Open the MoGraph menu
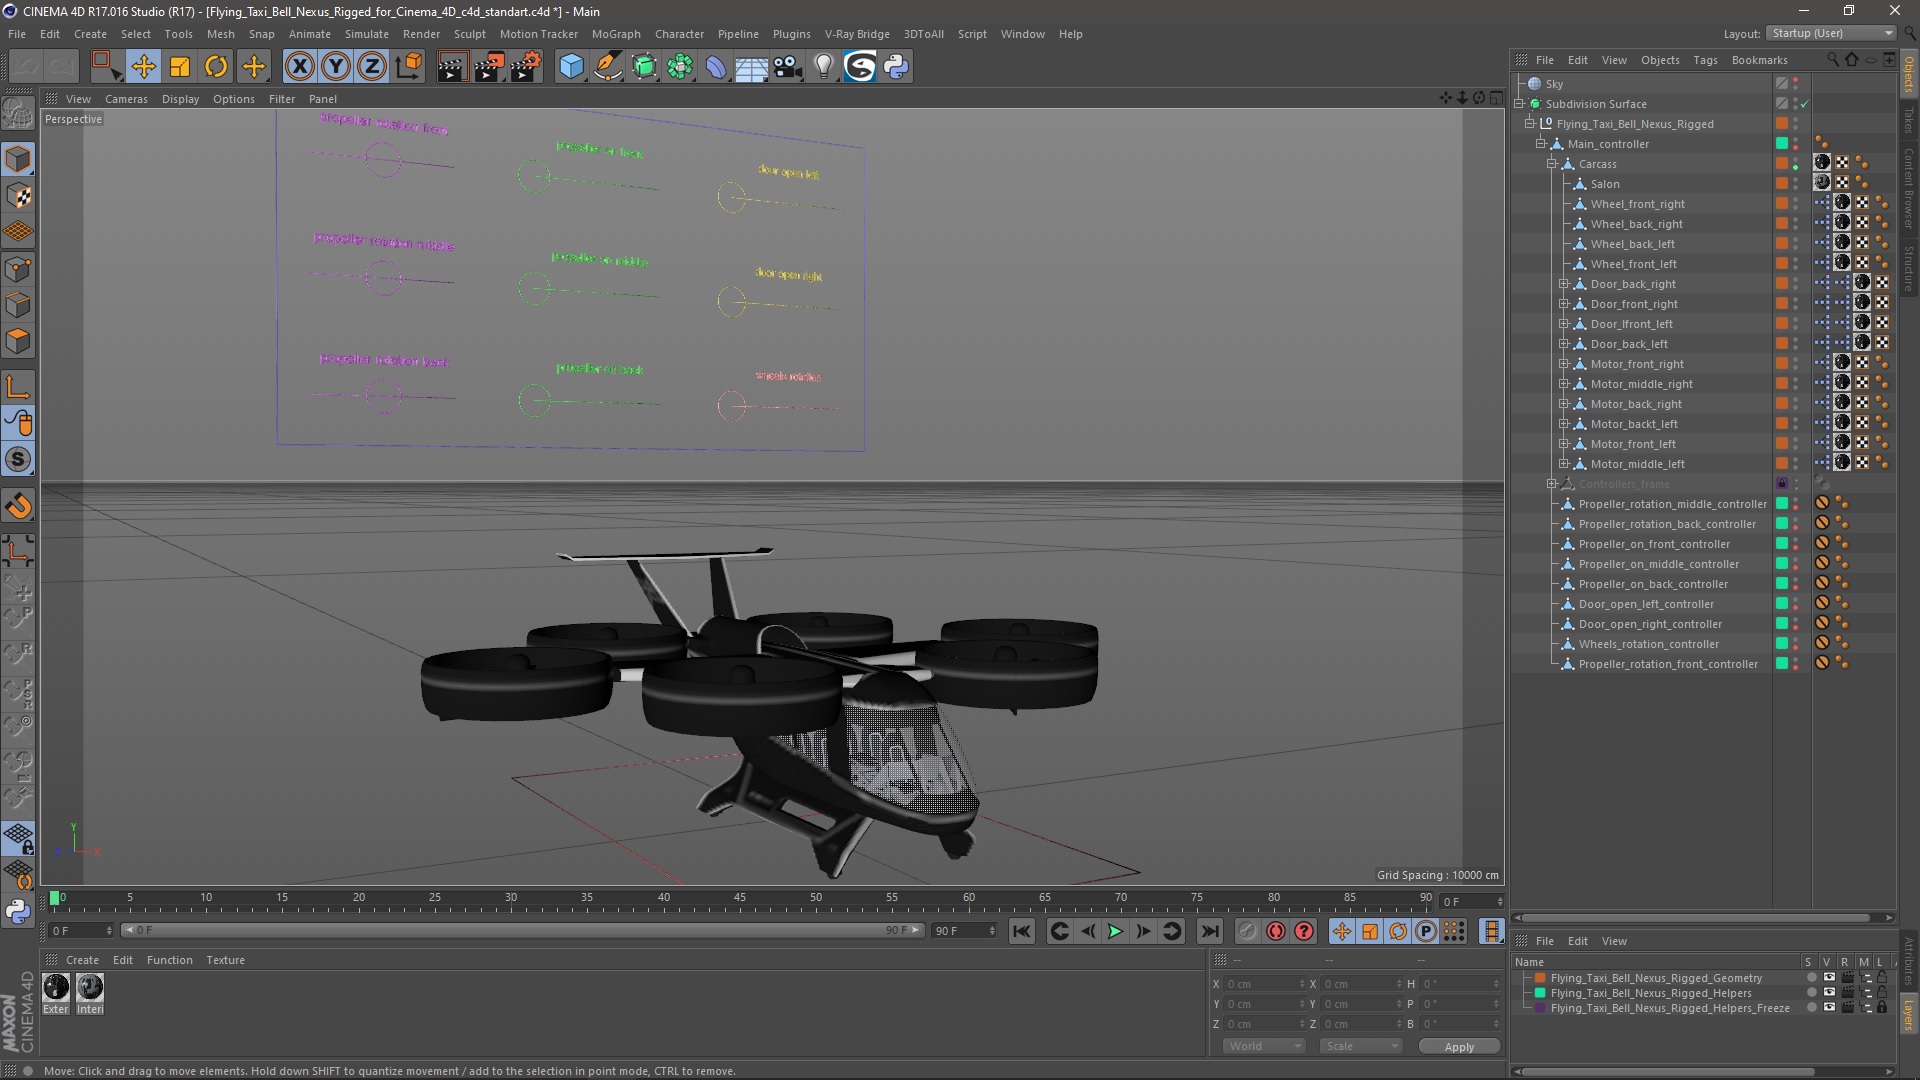The image size is (1920, 1080). click(x=616, y=34)
